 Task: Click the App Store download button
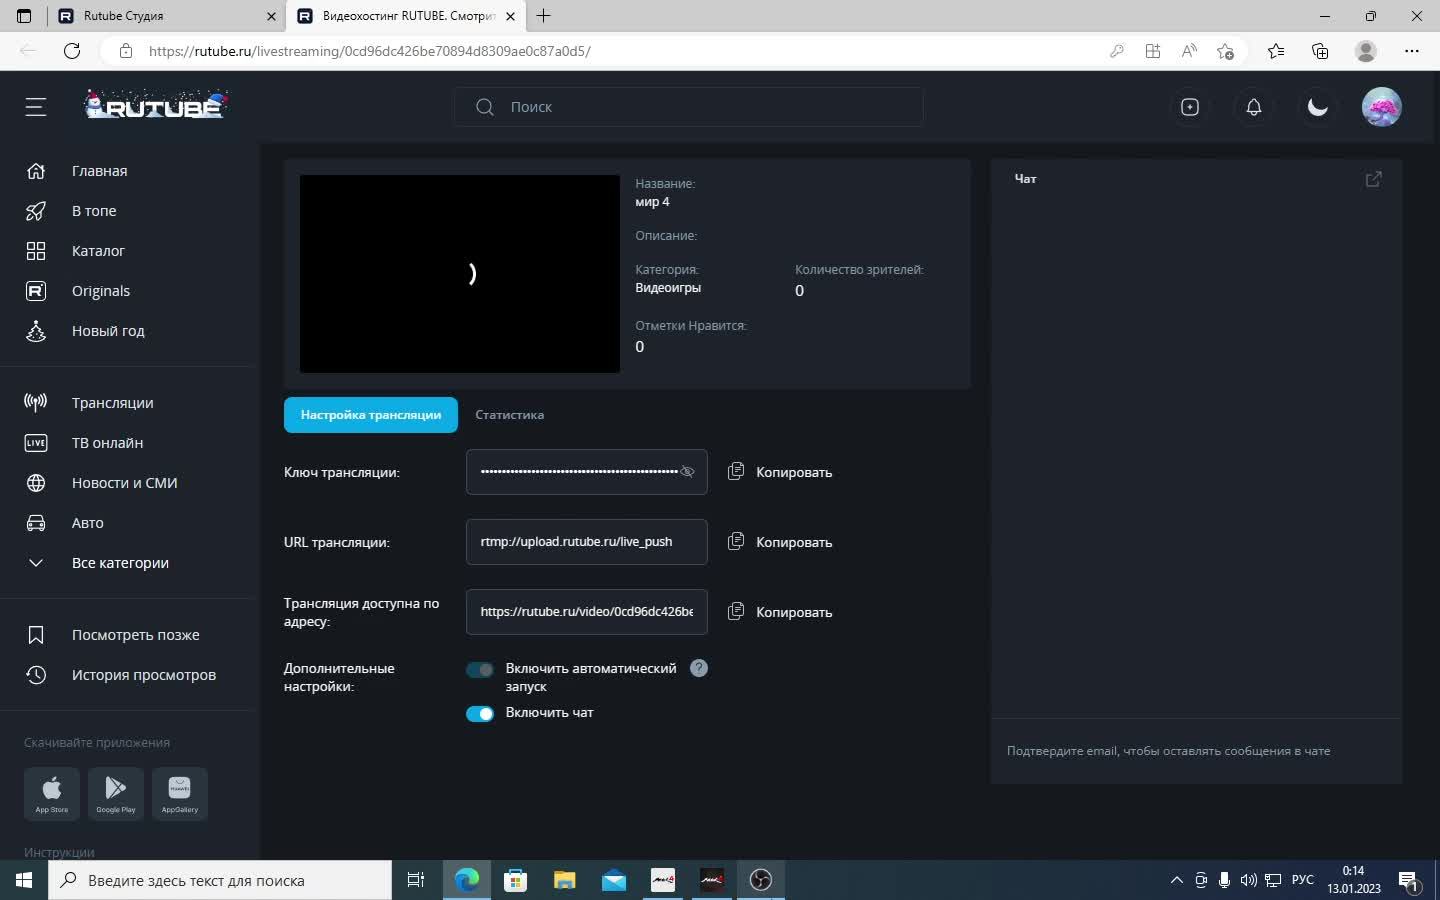(x=52, y=794)
